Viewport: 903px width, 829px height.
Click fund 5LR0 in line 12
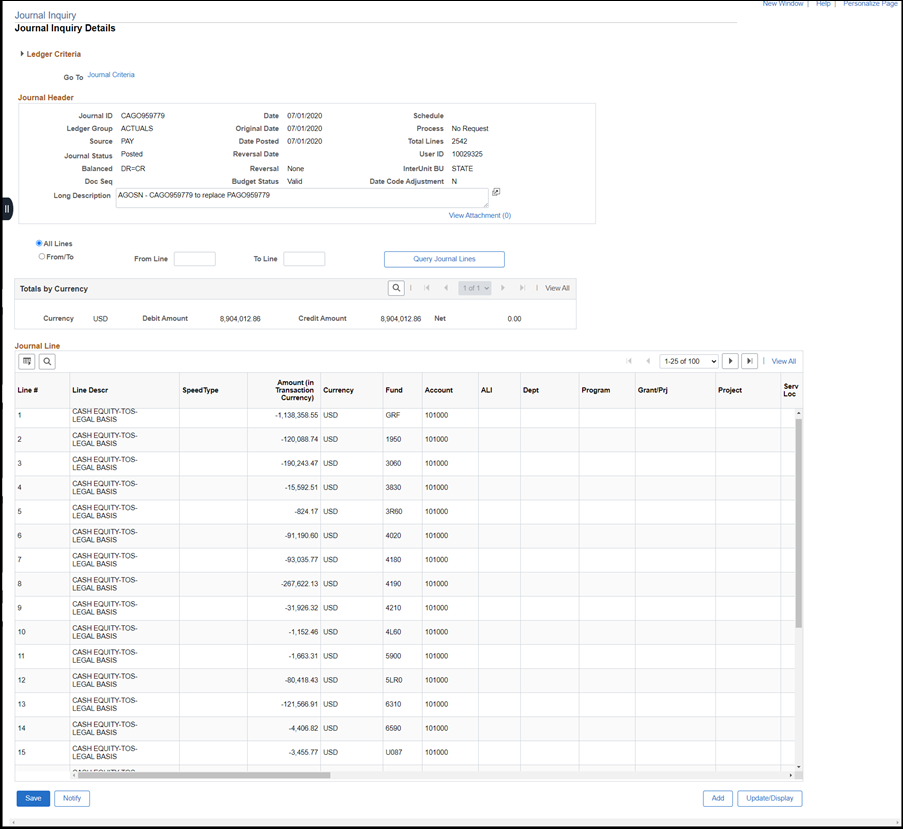(394, 680)
